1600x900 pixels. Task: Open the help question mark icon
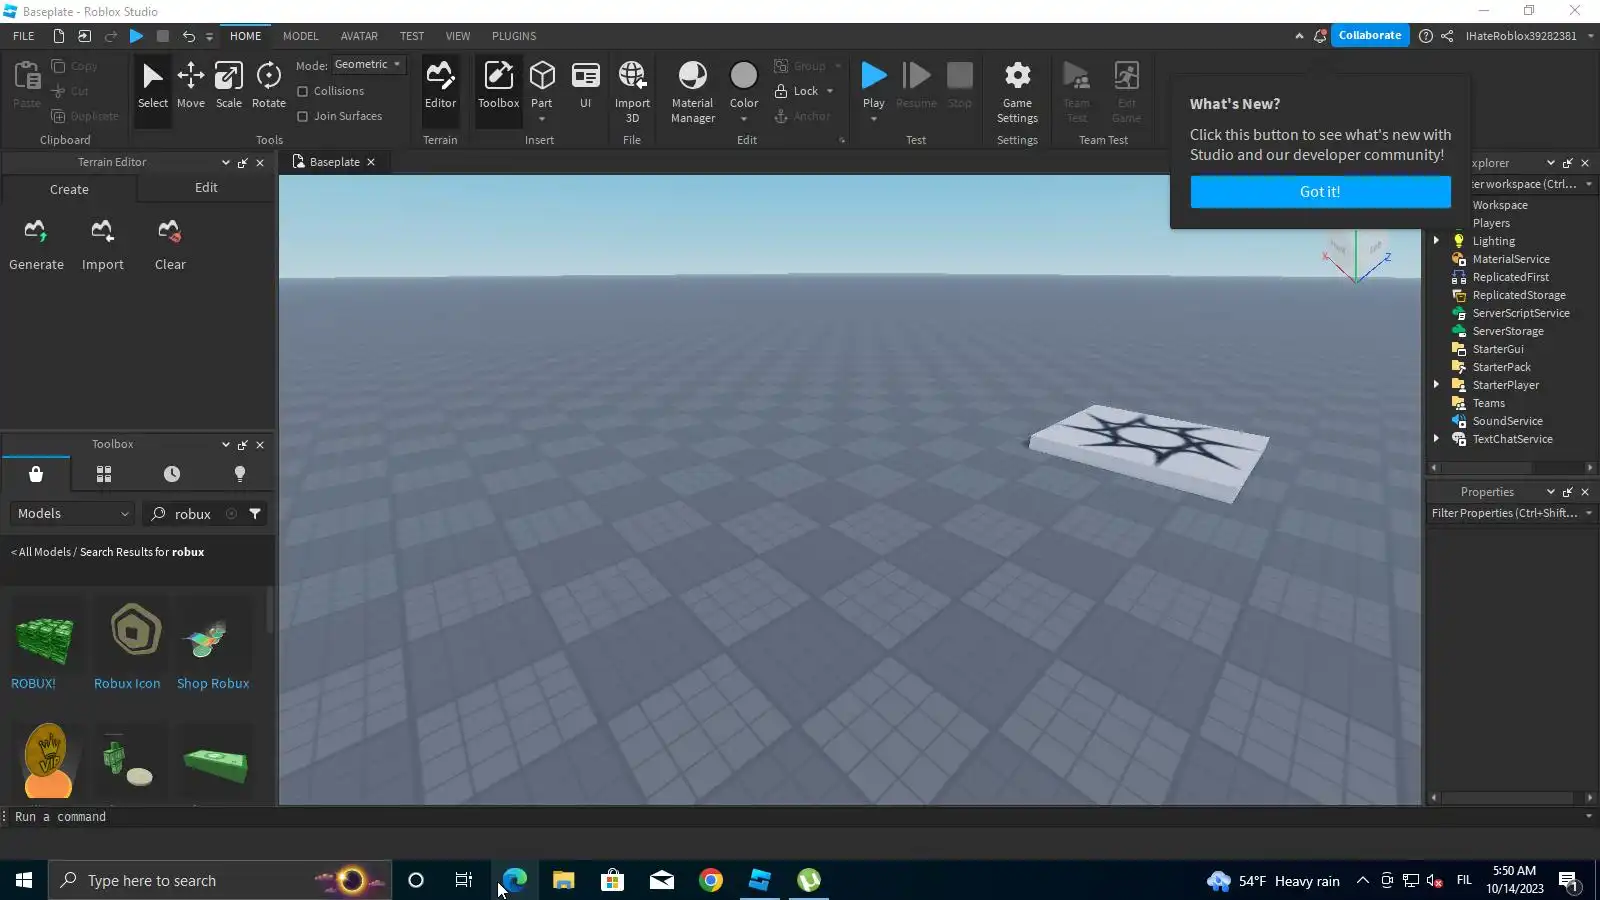pyautogui.click(x=1426, y=36)
